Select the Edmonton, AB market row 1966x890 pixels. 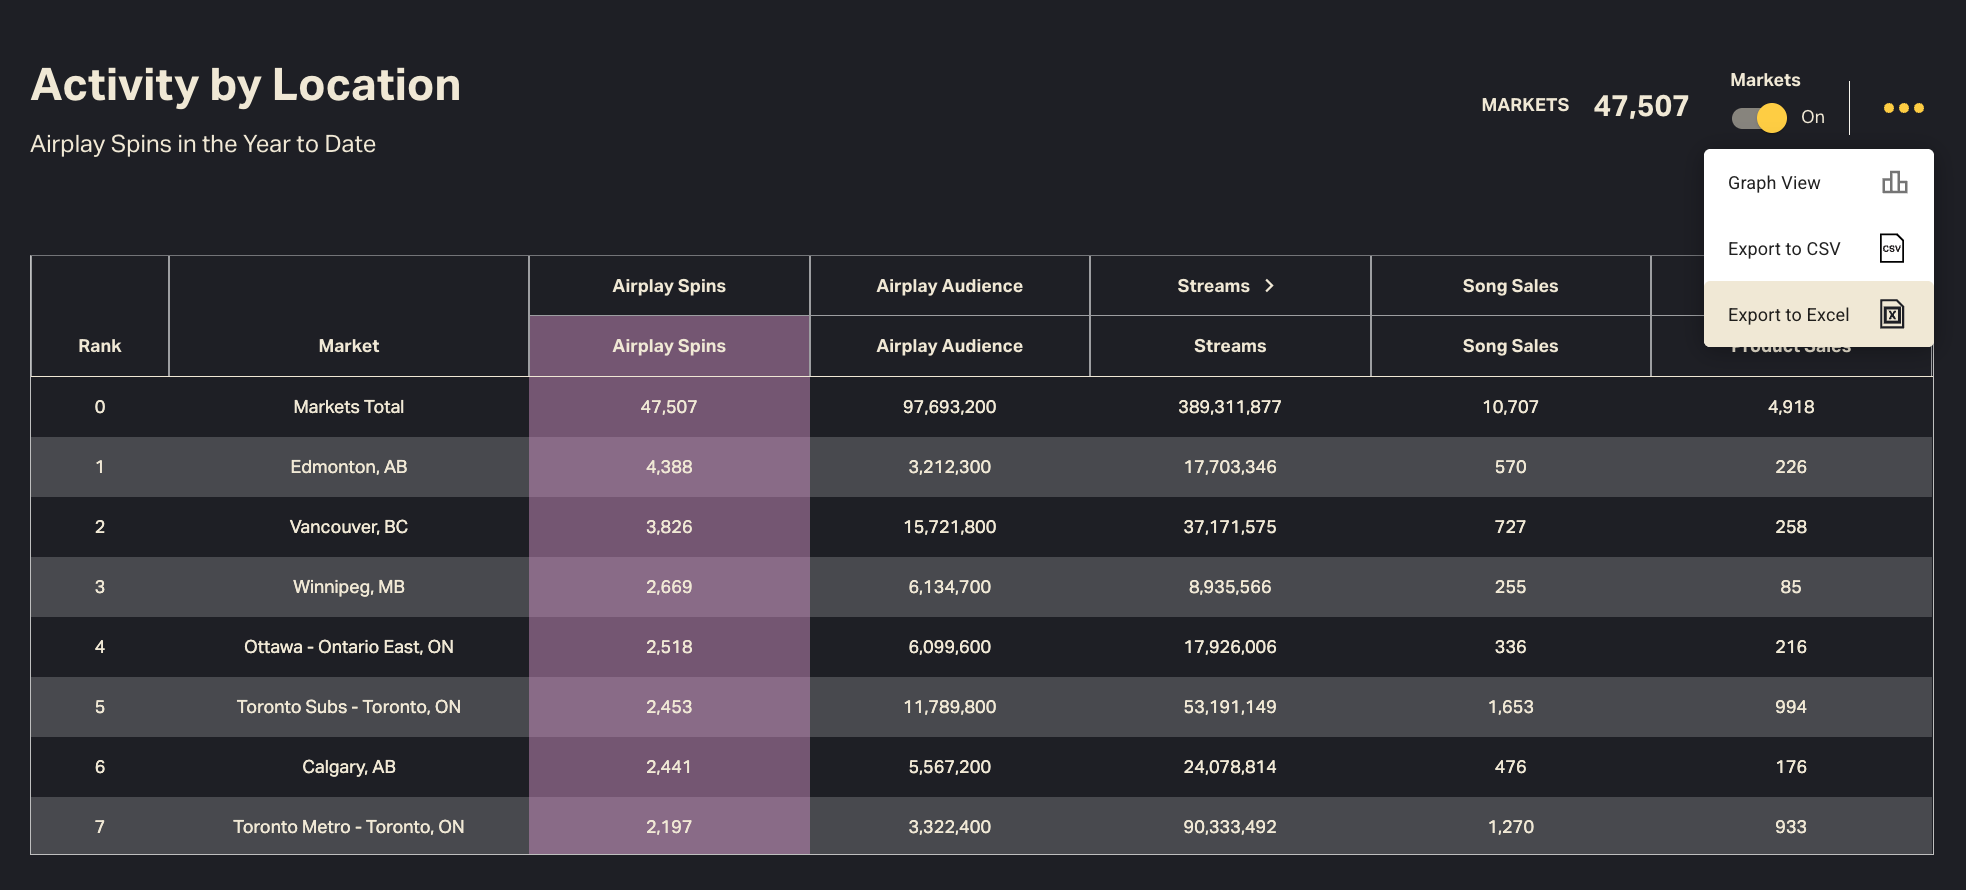348,467
